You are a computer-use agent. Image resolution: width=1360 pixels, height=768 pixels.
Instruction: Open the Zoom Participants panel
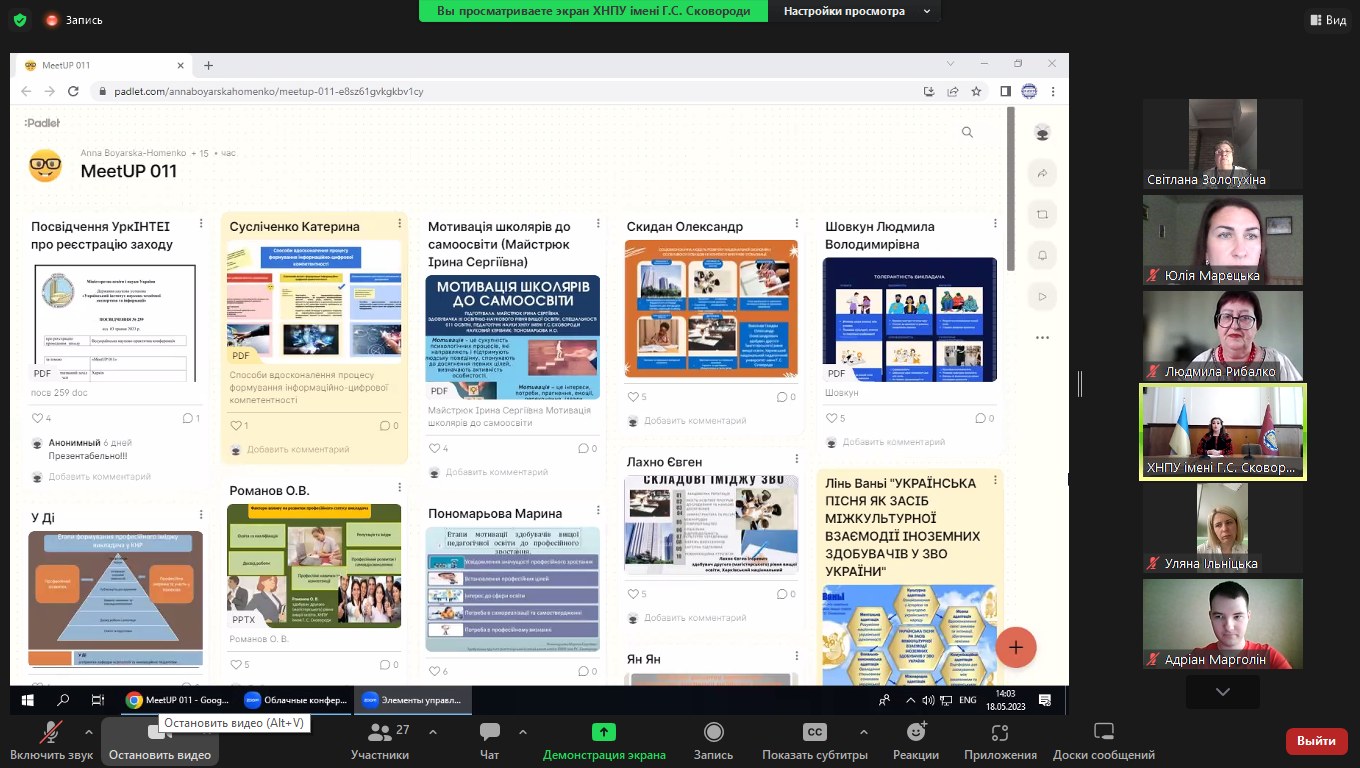(380, 741)
